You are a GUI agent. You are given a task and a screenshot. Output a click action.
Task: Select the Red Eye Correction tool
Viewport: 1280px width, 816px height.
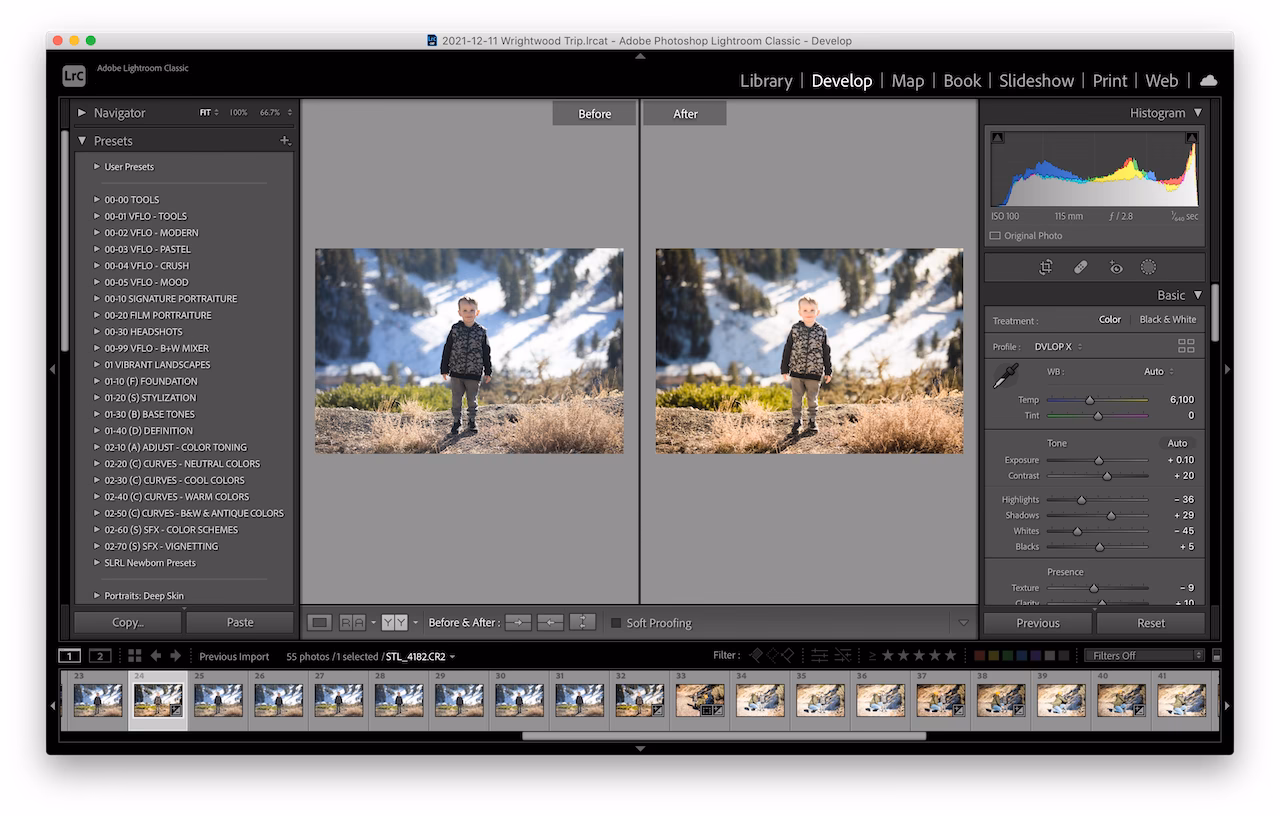(x=1117, y=267)
